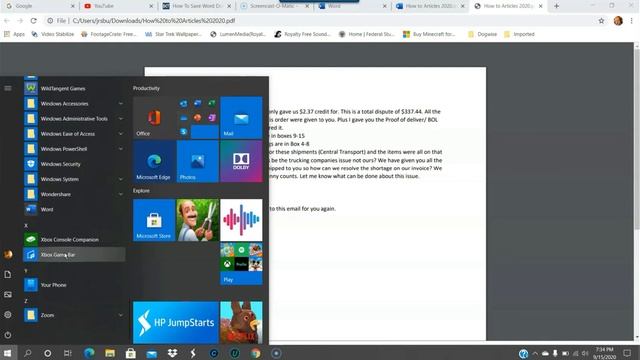Viewport: 640px width, 360px height.
Task: Open Word from the Start app list
Action: pos(74,209)
